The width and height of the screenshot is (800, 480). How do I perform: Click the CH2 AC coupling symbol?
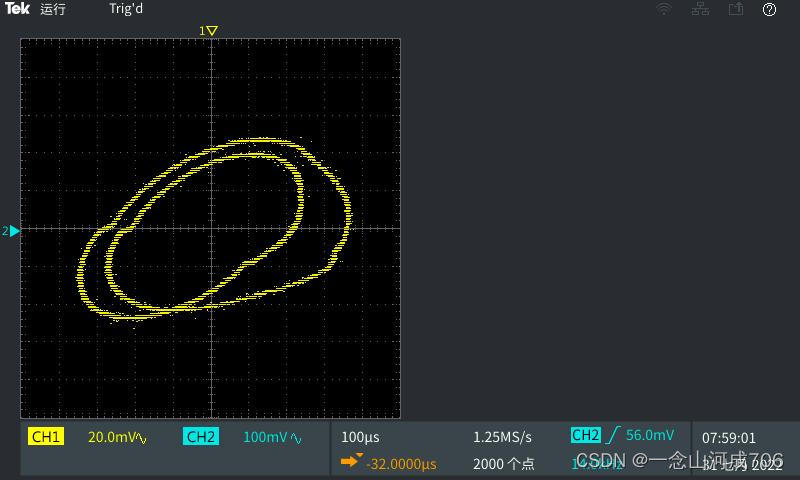(296, 438)
